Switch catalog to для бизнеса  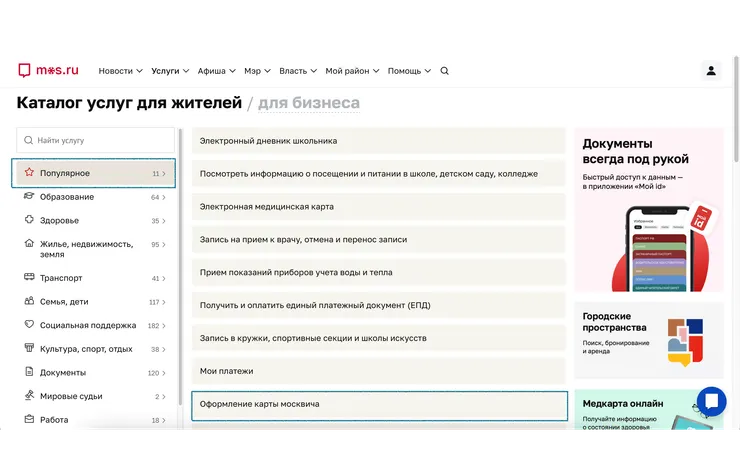coord(309,102)
